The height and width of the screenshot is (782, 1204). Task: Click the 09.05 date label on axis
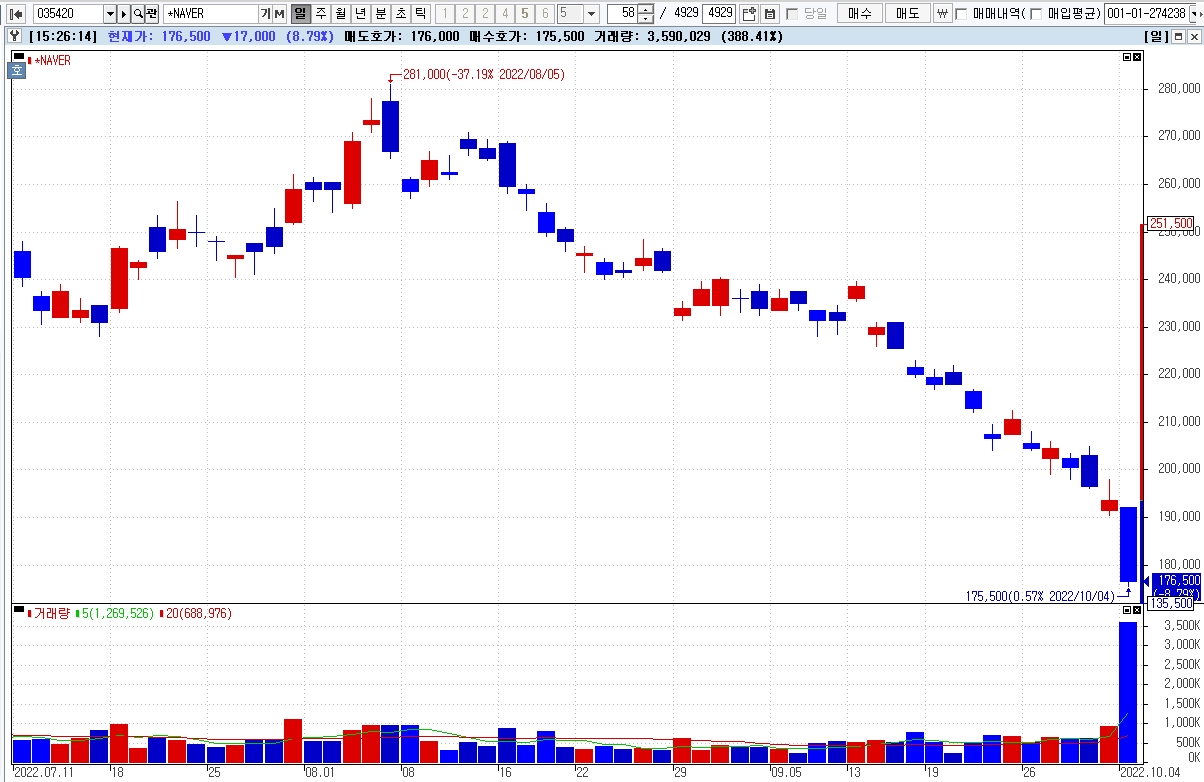click(x=787, y=773)
